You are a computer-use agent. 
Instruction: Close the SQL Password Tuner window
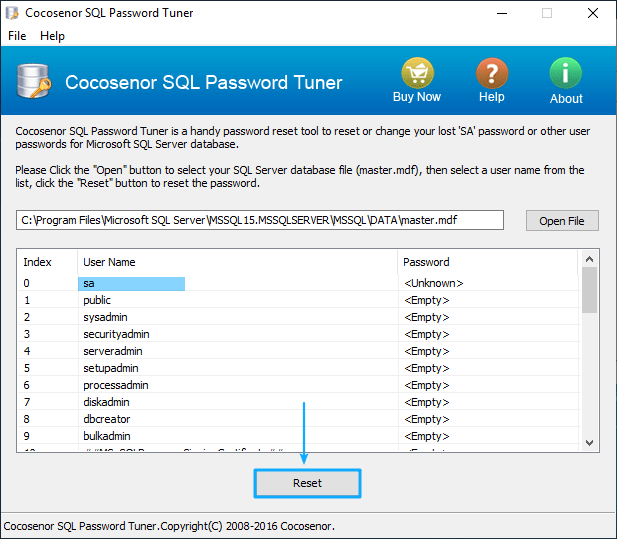593,13
